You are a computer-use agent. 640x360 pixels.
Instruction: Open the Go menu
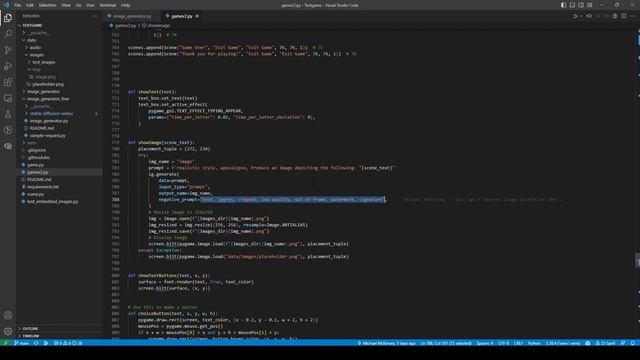[x=79, y=5]
